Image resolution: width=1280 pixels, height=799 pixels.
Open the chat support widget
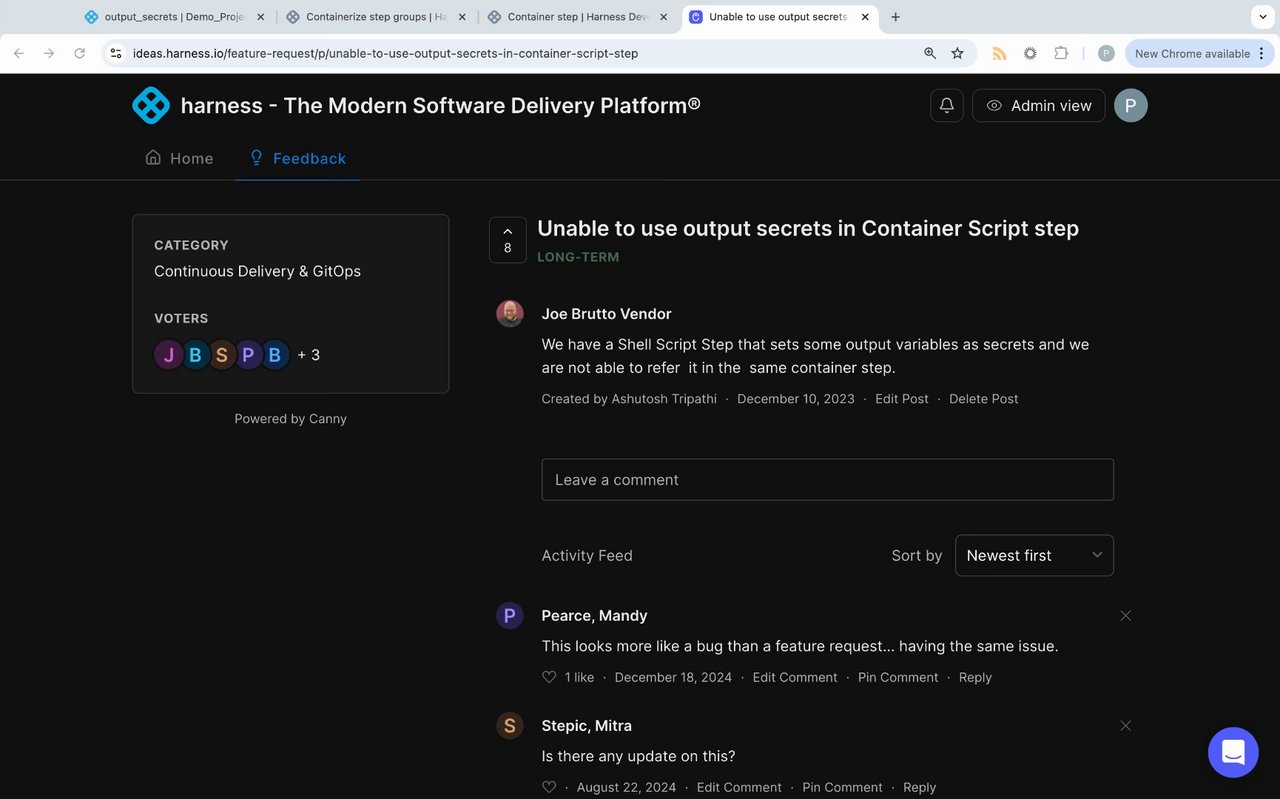pos(1232,752)
